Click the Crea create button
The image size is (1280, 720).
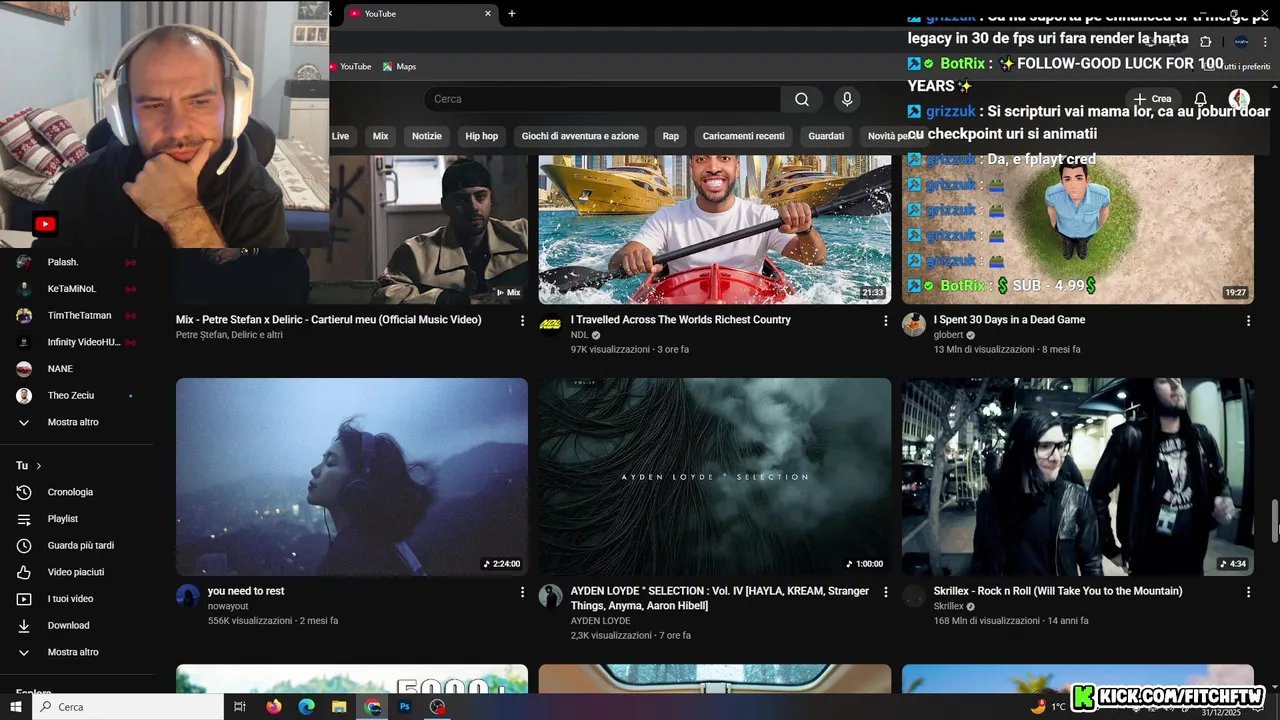[1152, 99]
